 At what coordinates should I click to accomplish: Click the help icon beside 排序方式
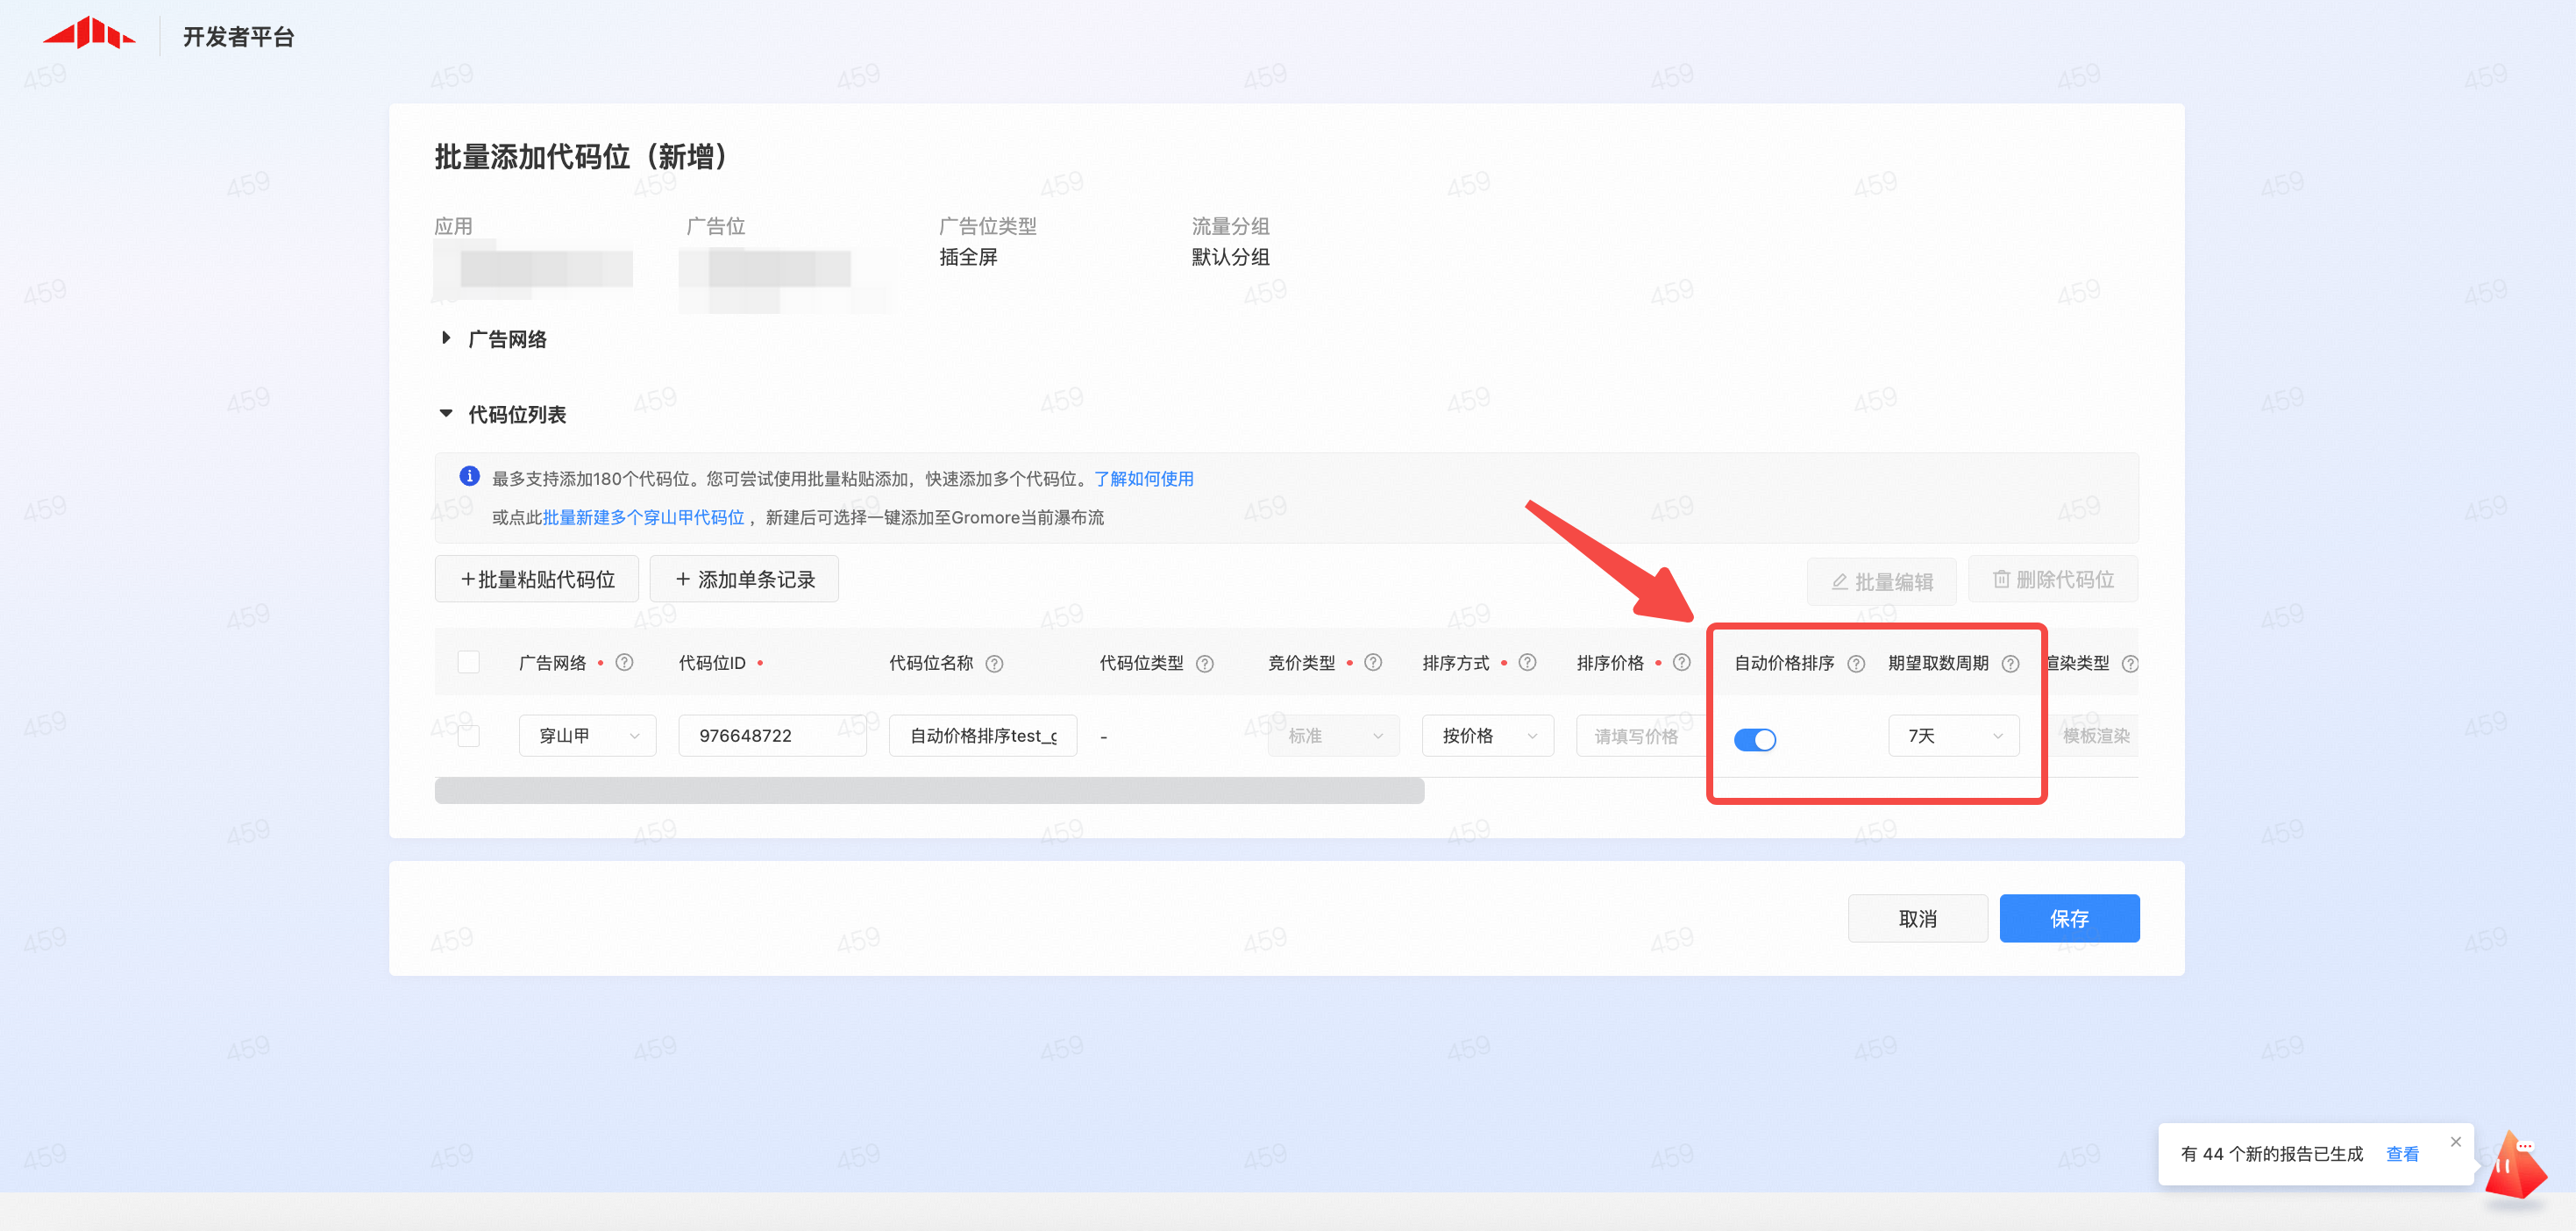tap(1527, 662)
